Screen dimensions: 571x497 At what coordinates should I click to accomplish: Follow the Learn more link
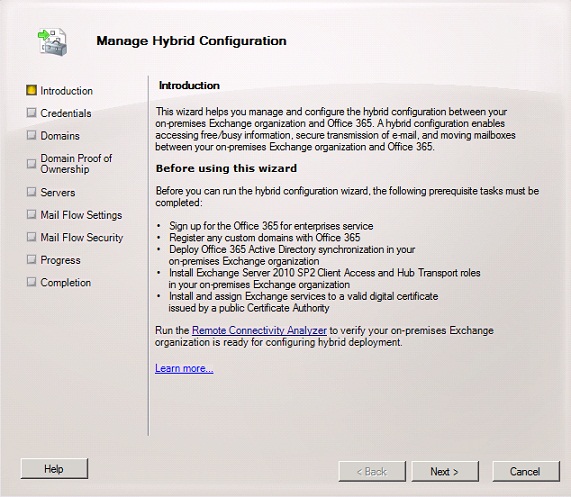click(184, 368)
